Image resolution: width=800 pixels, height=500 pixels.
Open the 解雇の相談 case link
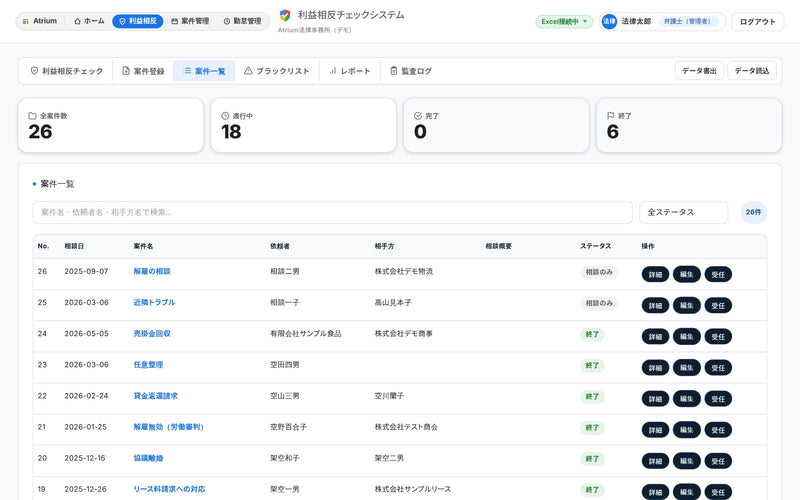coord(152,271)
